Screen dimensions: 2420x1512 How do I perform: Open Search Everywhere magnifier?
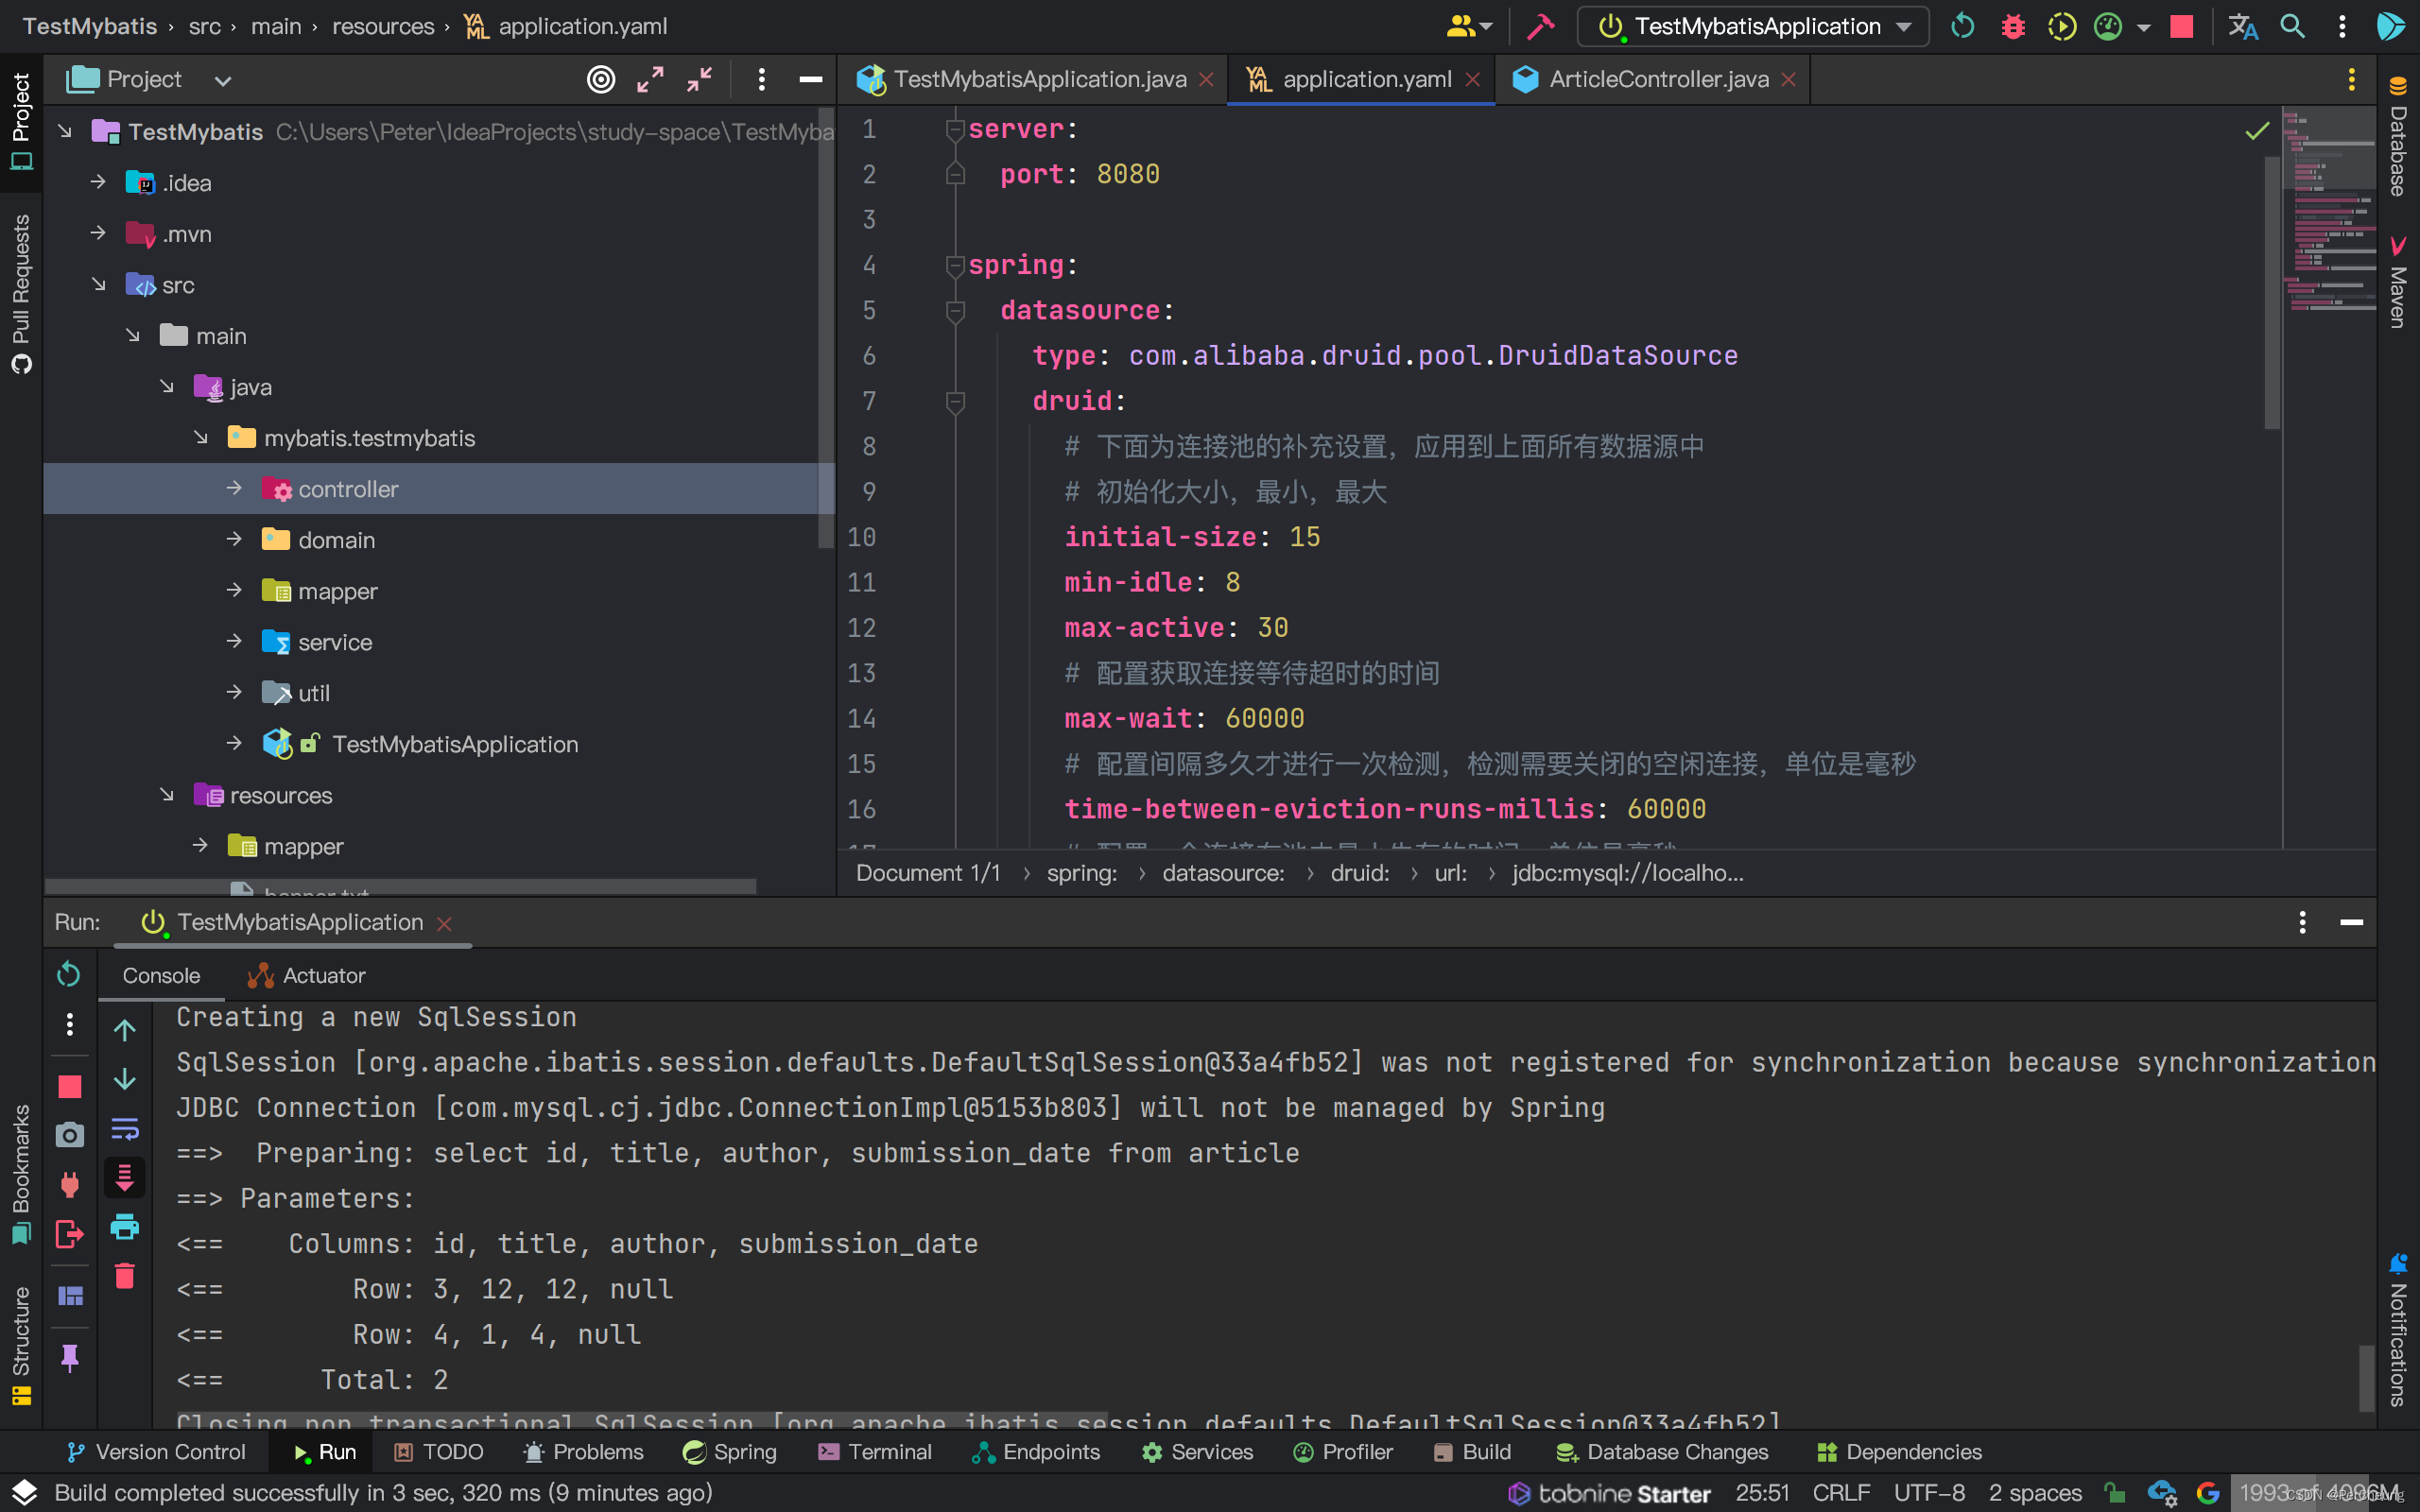pos(2292,27)
